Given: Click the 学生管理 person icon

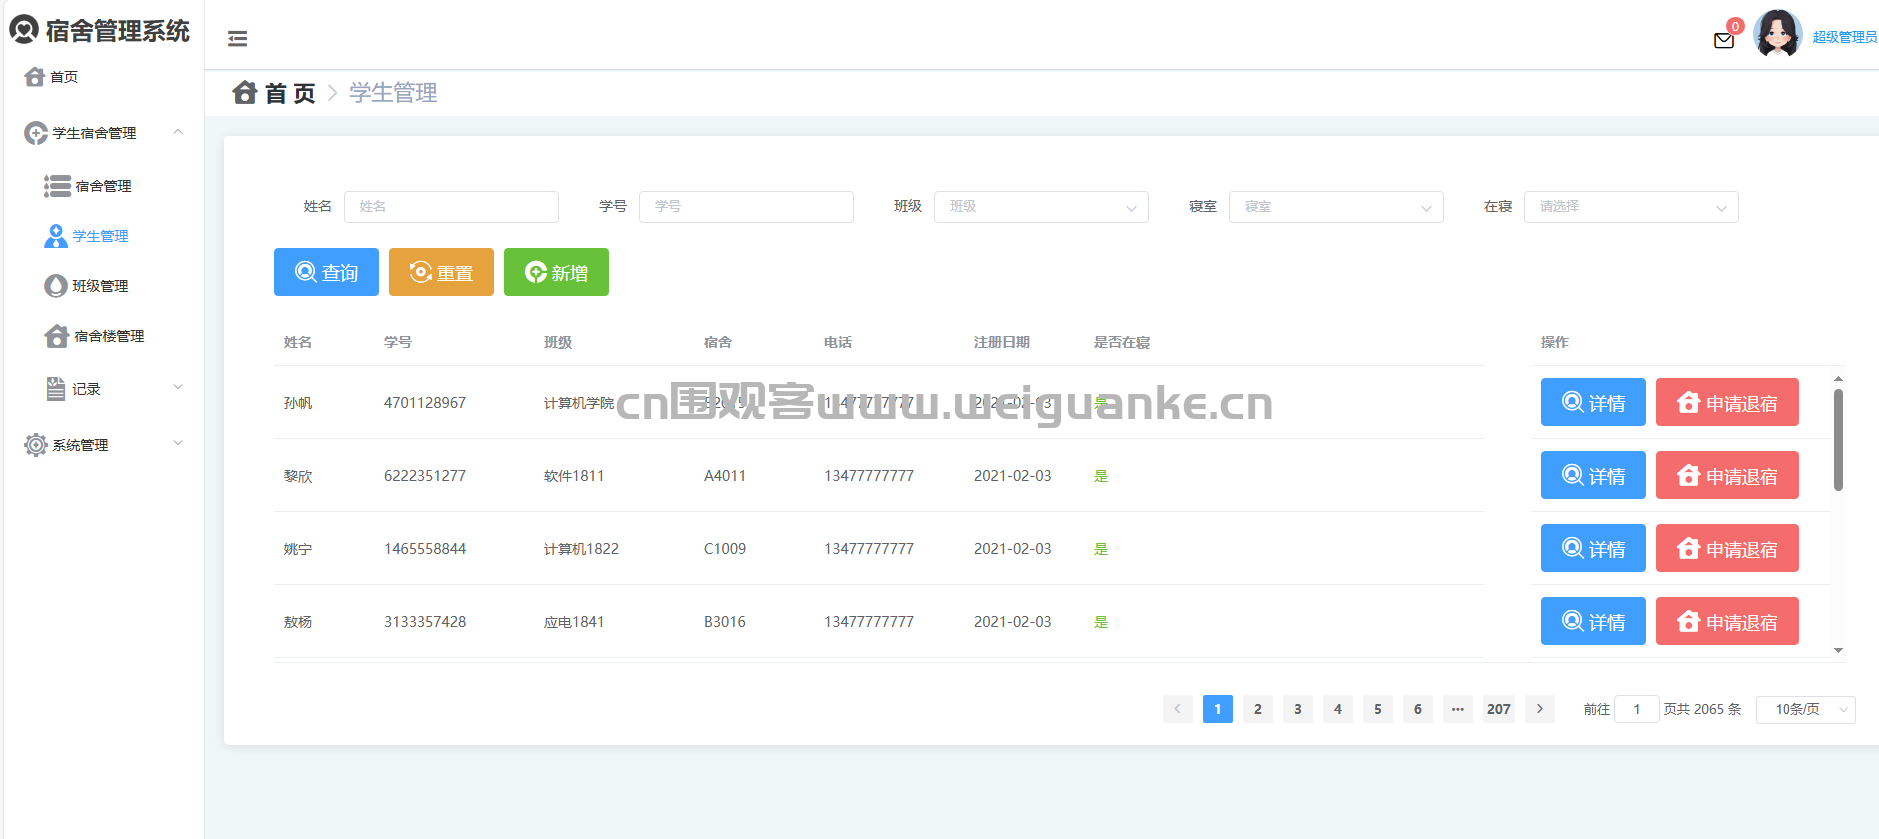Looking at the screenshot, I should point(56,236).
